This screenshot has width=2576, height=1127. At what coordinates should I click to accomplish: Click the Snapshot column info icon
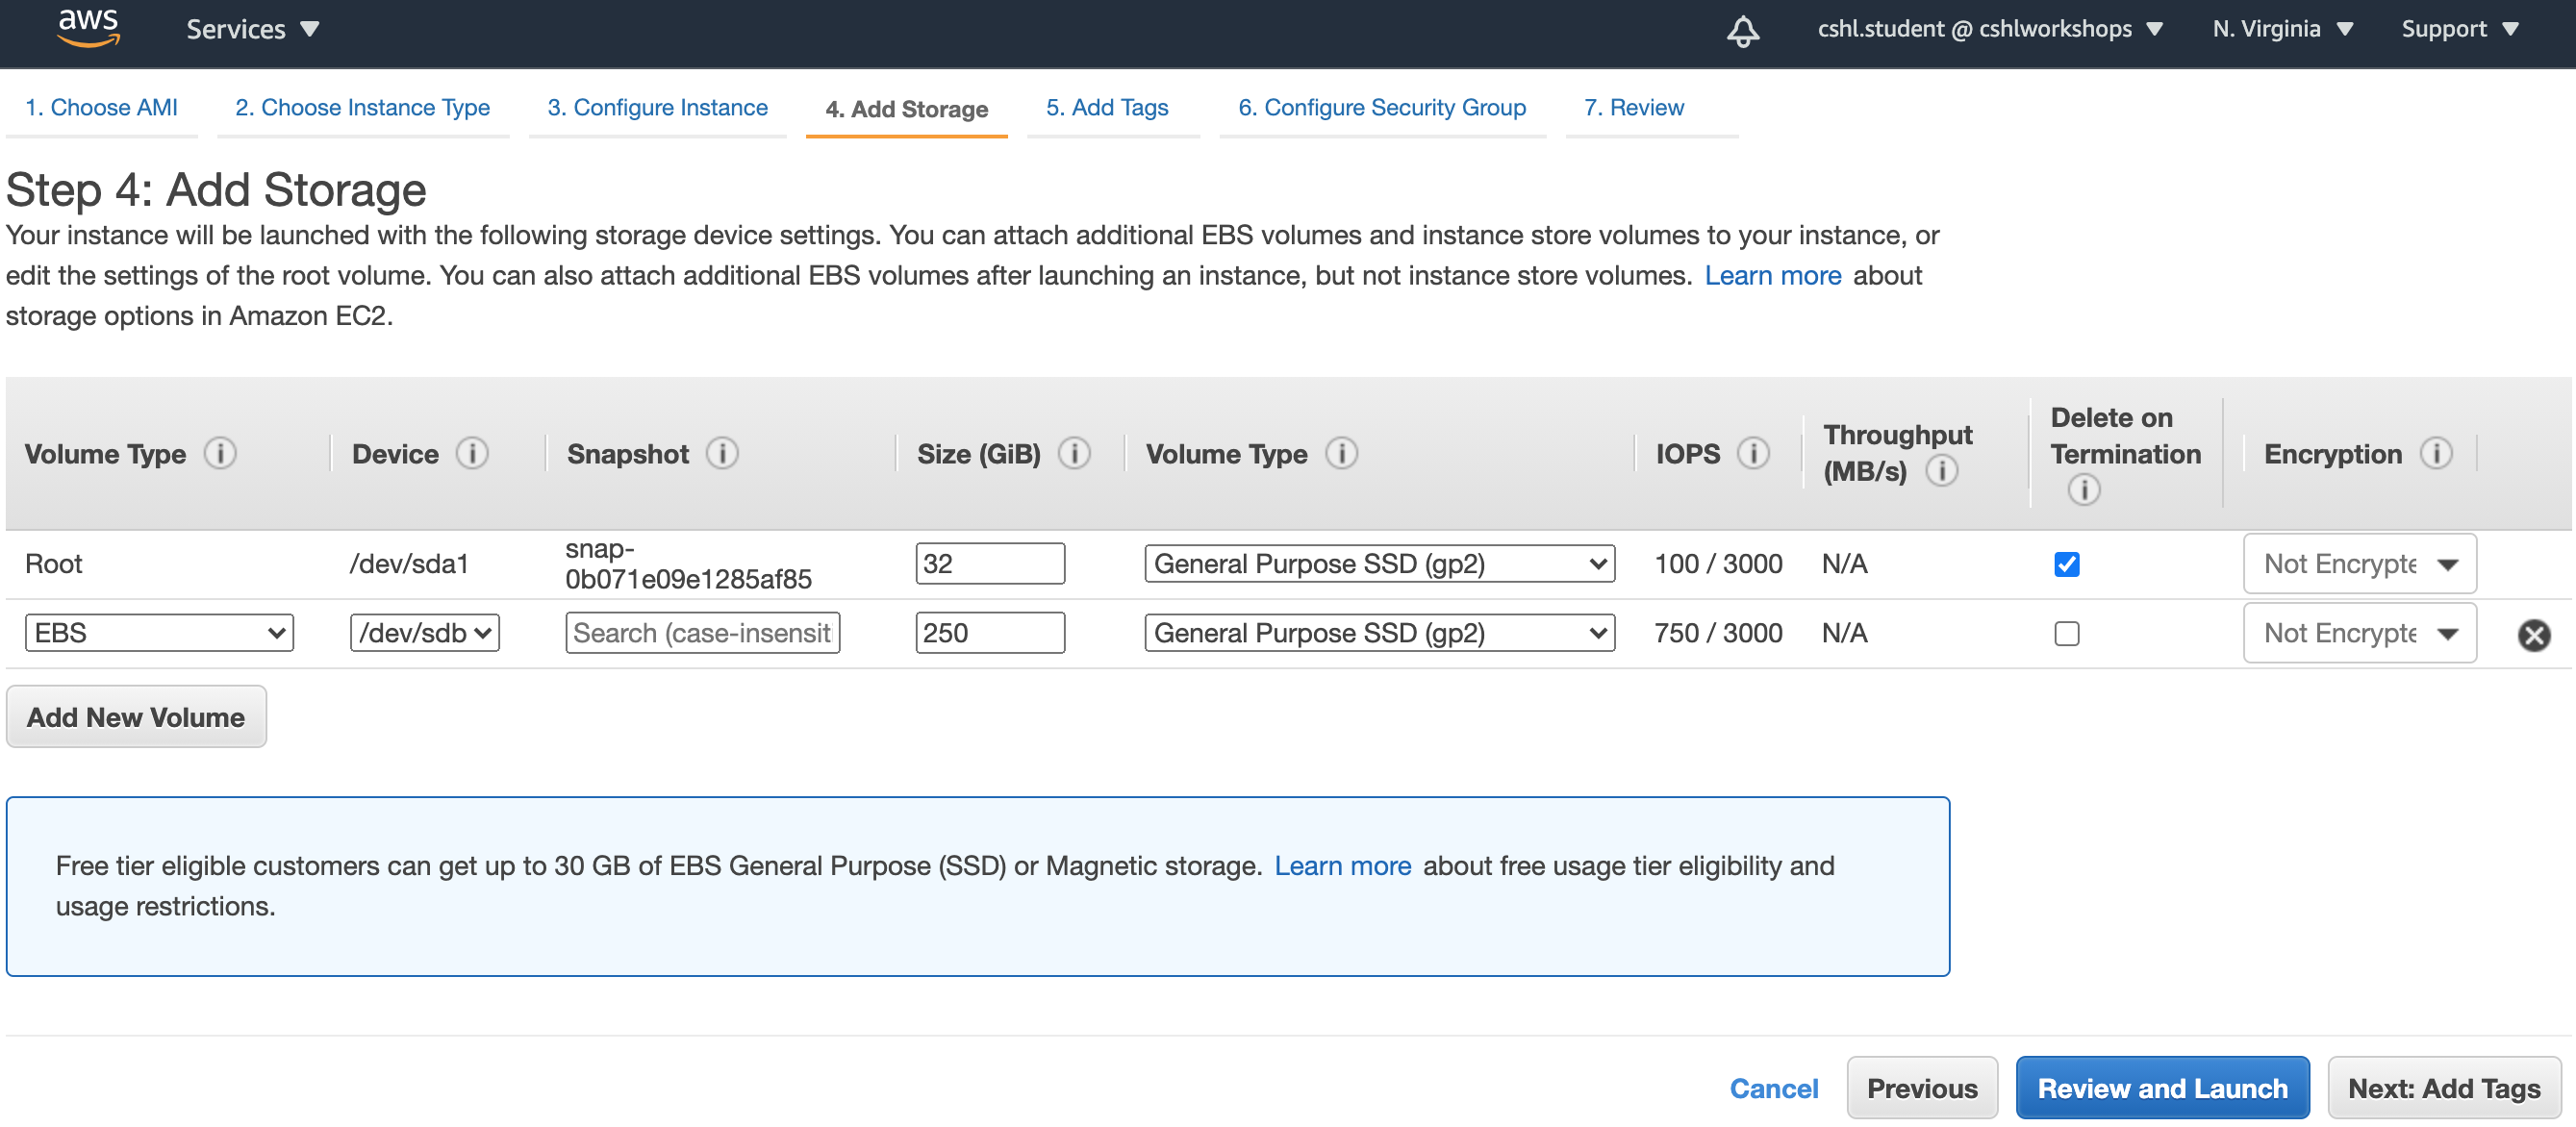tap(722, 453)
